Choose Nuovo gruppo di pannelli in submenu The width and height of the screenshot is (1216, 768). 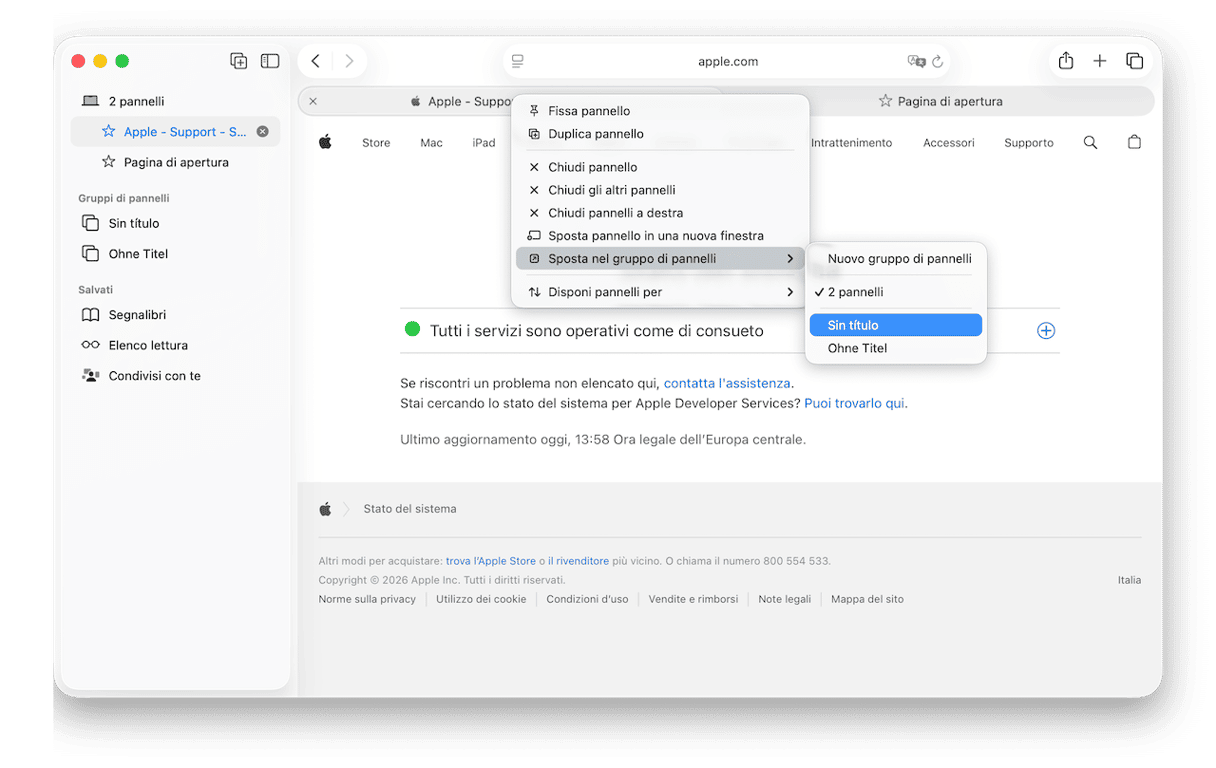coord(896,259)
